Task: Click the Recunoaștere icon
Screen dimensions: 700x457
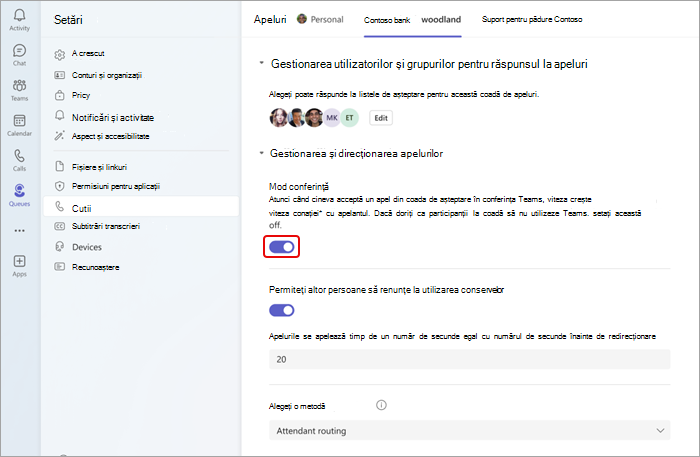Action: click(59, 267)
